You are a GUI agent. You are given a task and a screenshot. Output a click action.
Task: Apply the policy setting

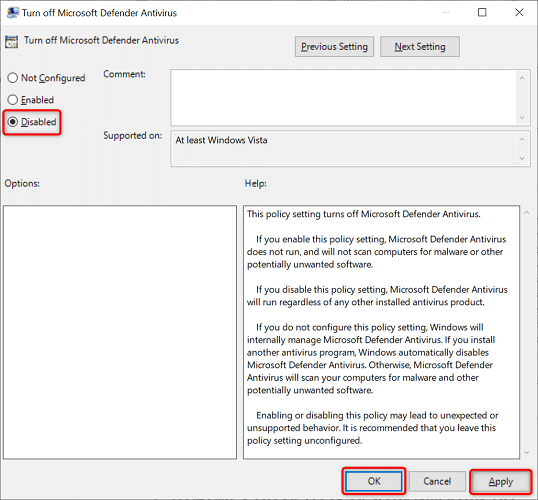click(501, 481)
